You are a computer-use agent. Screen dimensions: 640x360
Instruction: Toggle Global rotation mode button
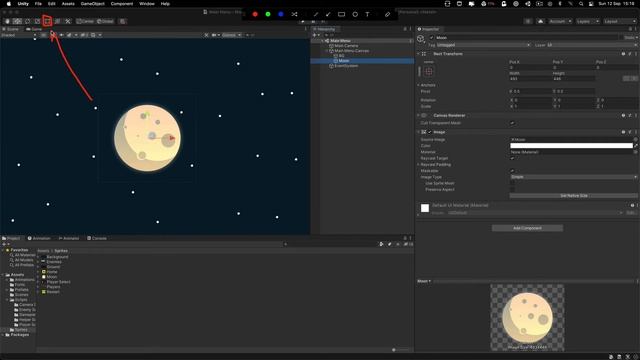click(x=105, y=21)
